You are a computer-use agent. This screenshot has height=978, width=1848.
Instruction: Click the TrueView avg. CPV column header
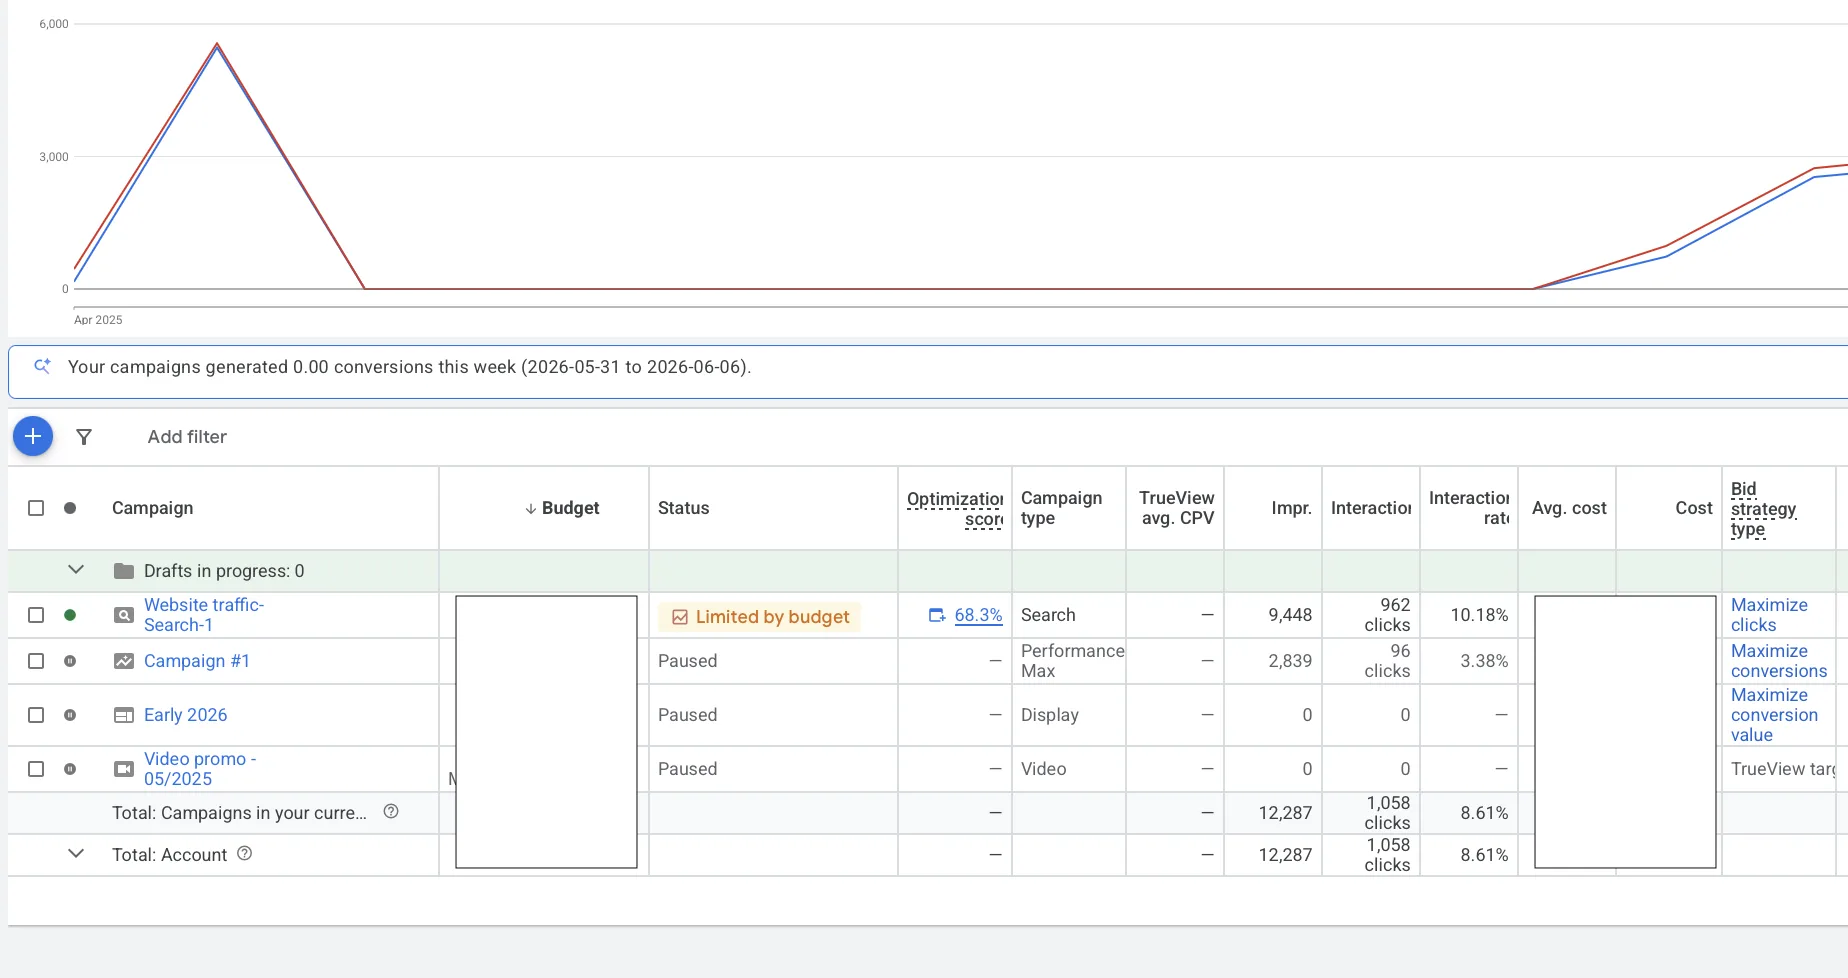click(1176, 508)
